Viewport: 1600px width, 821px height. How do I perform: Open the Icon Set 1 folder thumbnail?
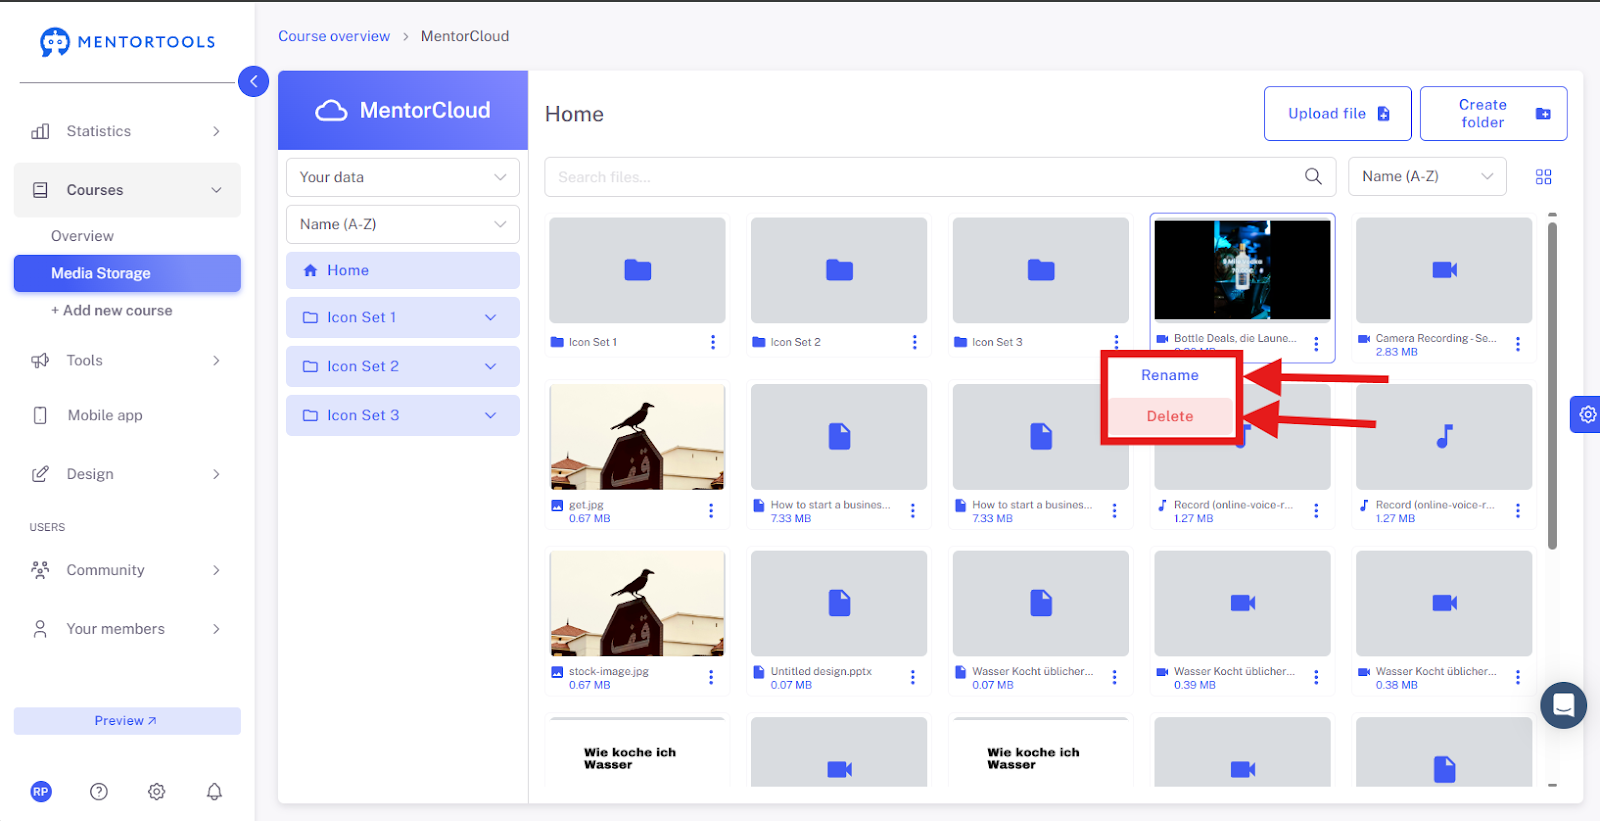click(x=637, y=270)
